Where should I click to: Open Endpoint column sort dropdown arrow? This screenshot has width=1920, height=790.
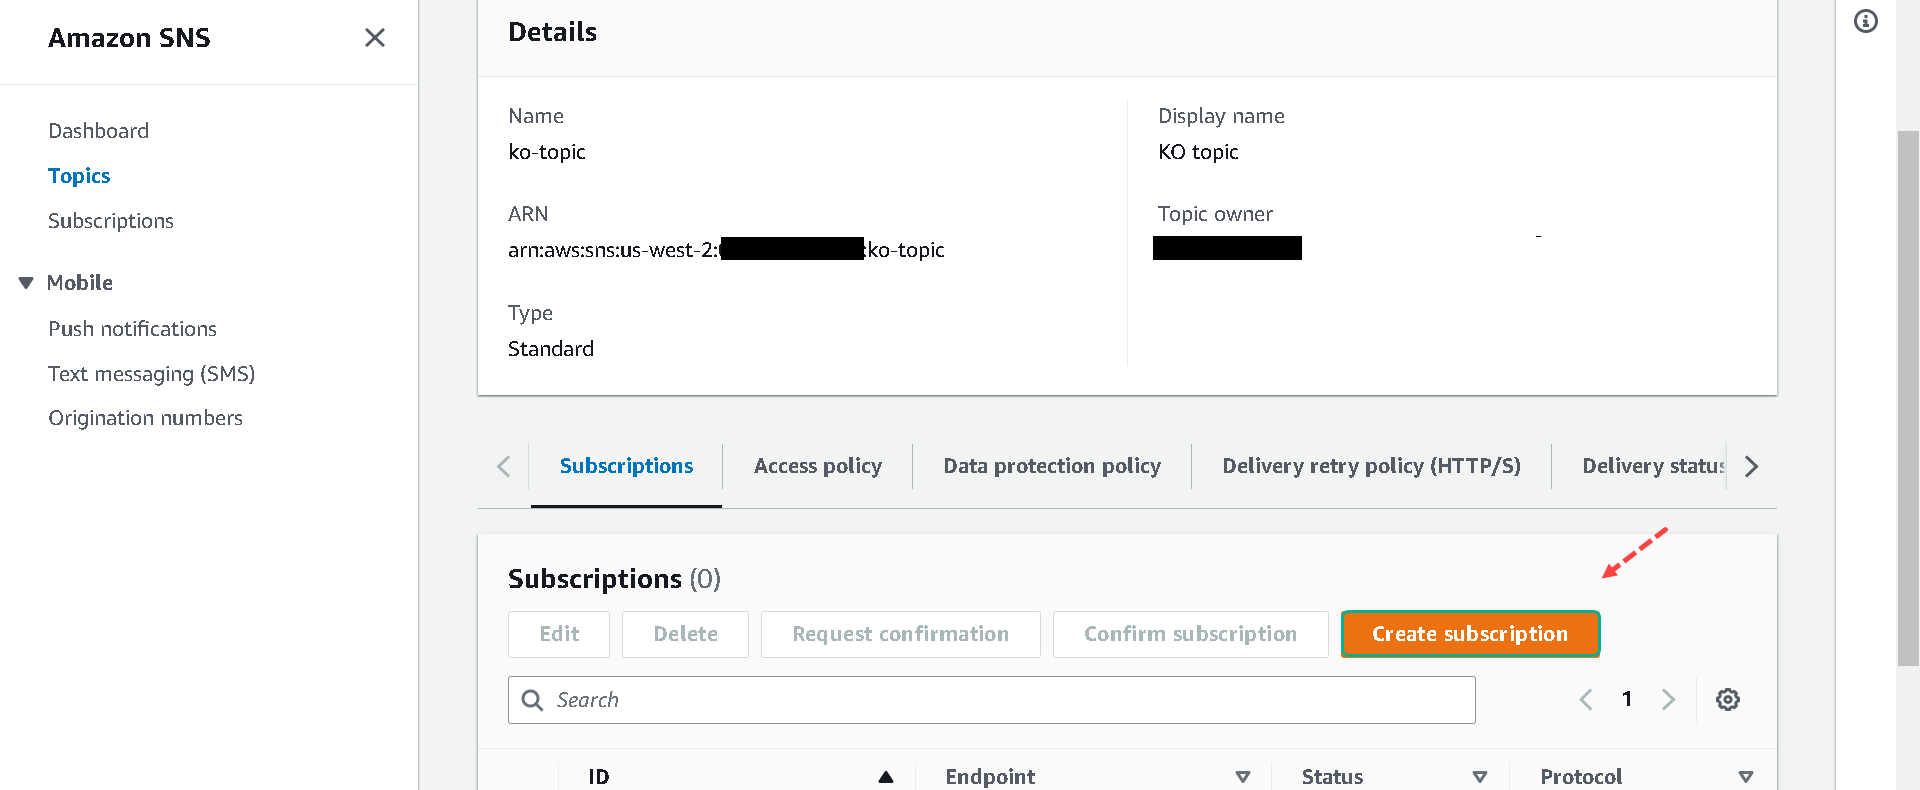(x=1243, y=777)
